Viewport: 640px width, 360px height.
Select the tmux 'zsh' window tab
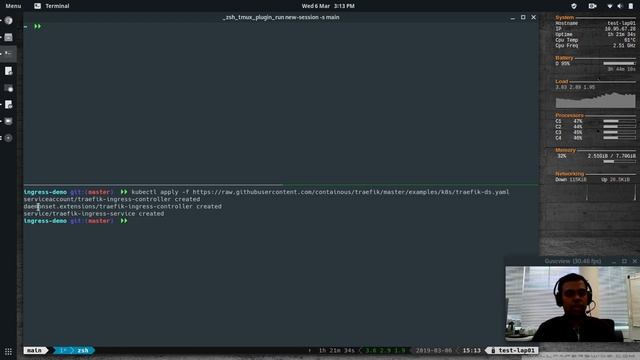(83, 350)
